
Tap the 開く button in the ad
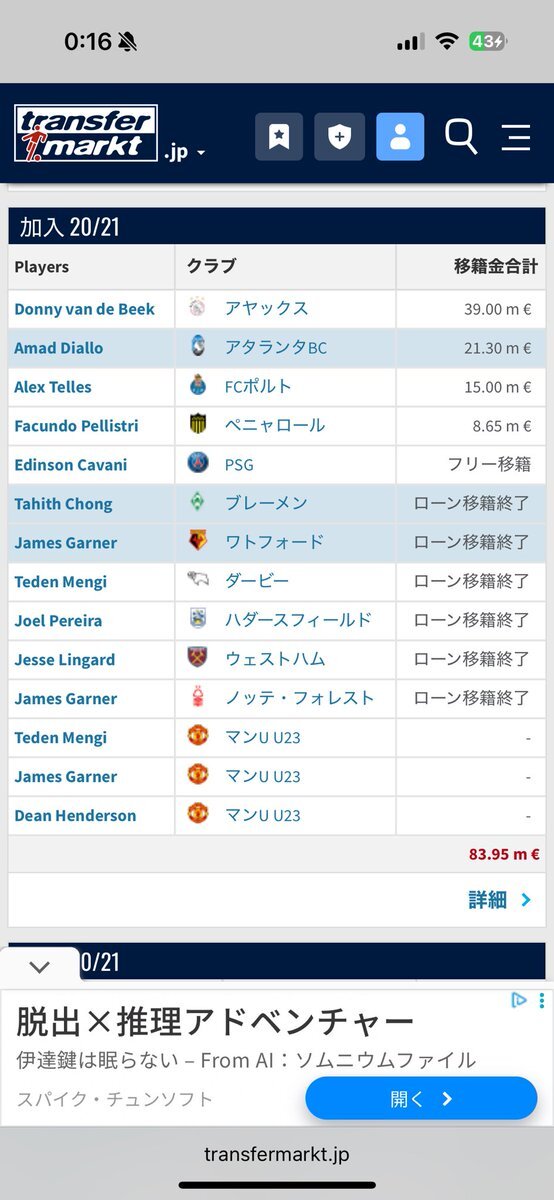421,1099
